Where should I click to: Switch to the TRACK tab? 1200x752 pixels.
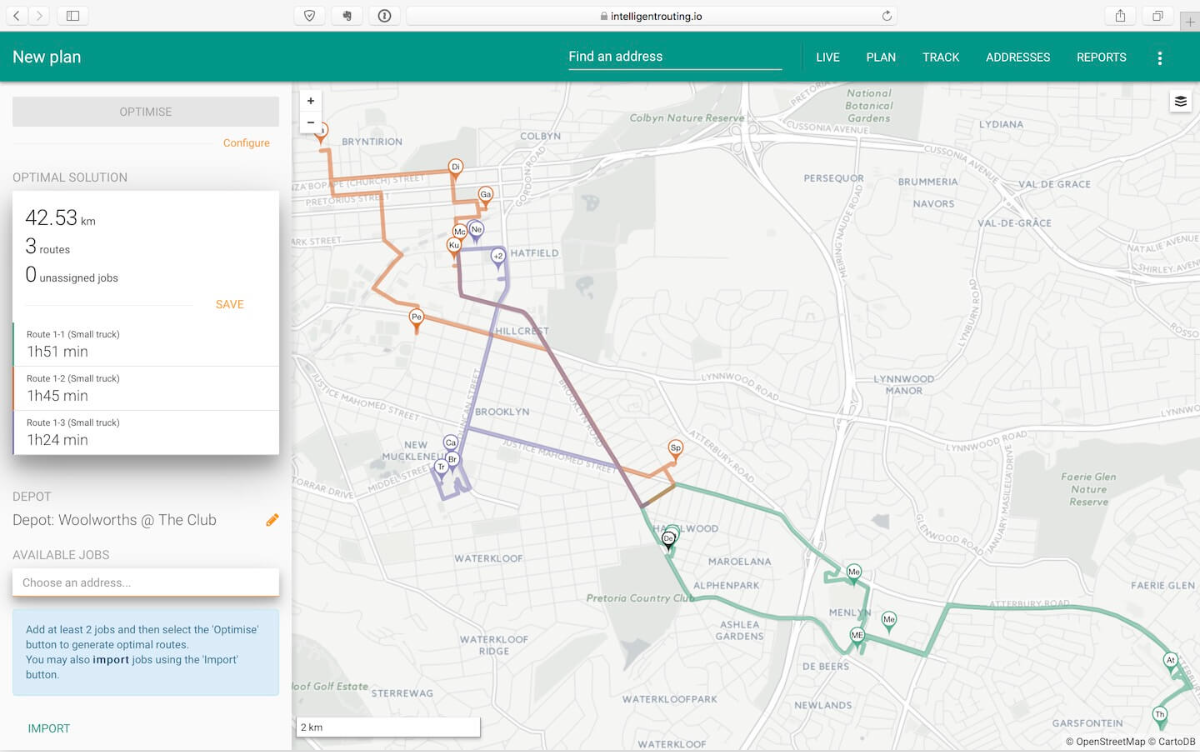(x=940, y=58)
